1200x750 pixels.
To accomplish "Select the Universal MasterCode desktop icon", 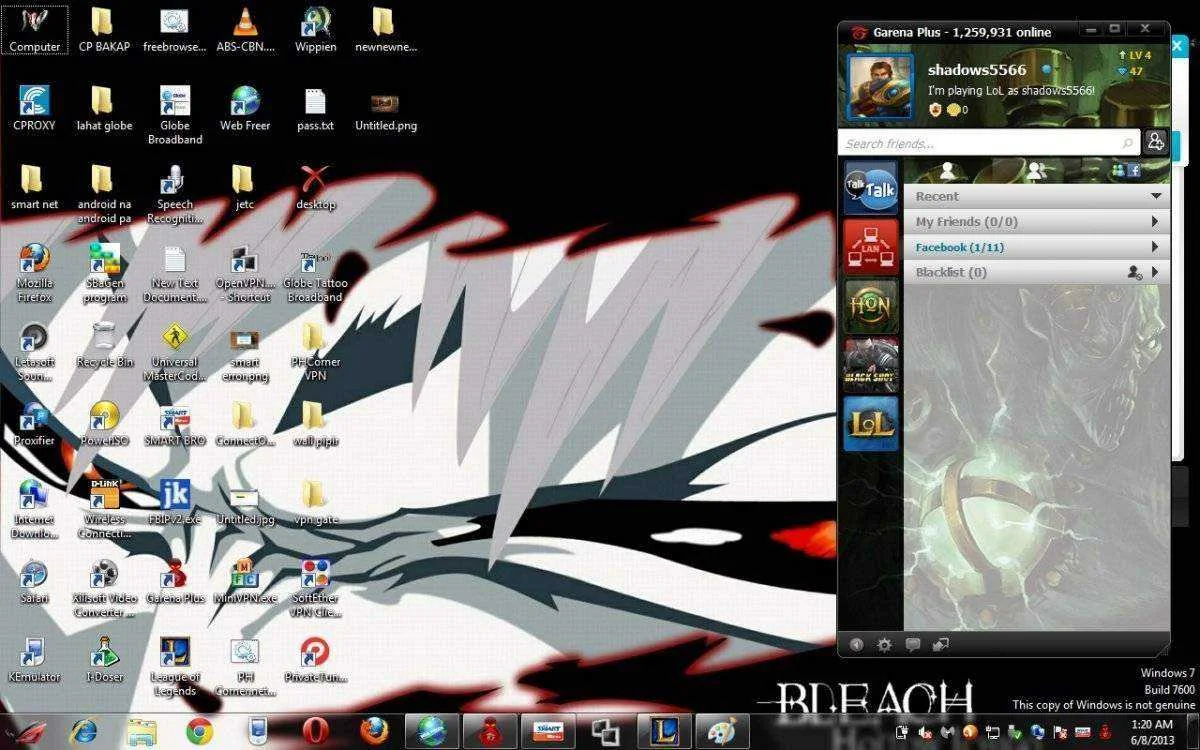I will click(x=175, y=351).
